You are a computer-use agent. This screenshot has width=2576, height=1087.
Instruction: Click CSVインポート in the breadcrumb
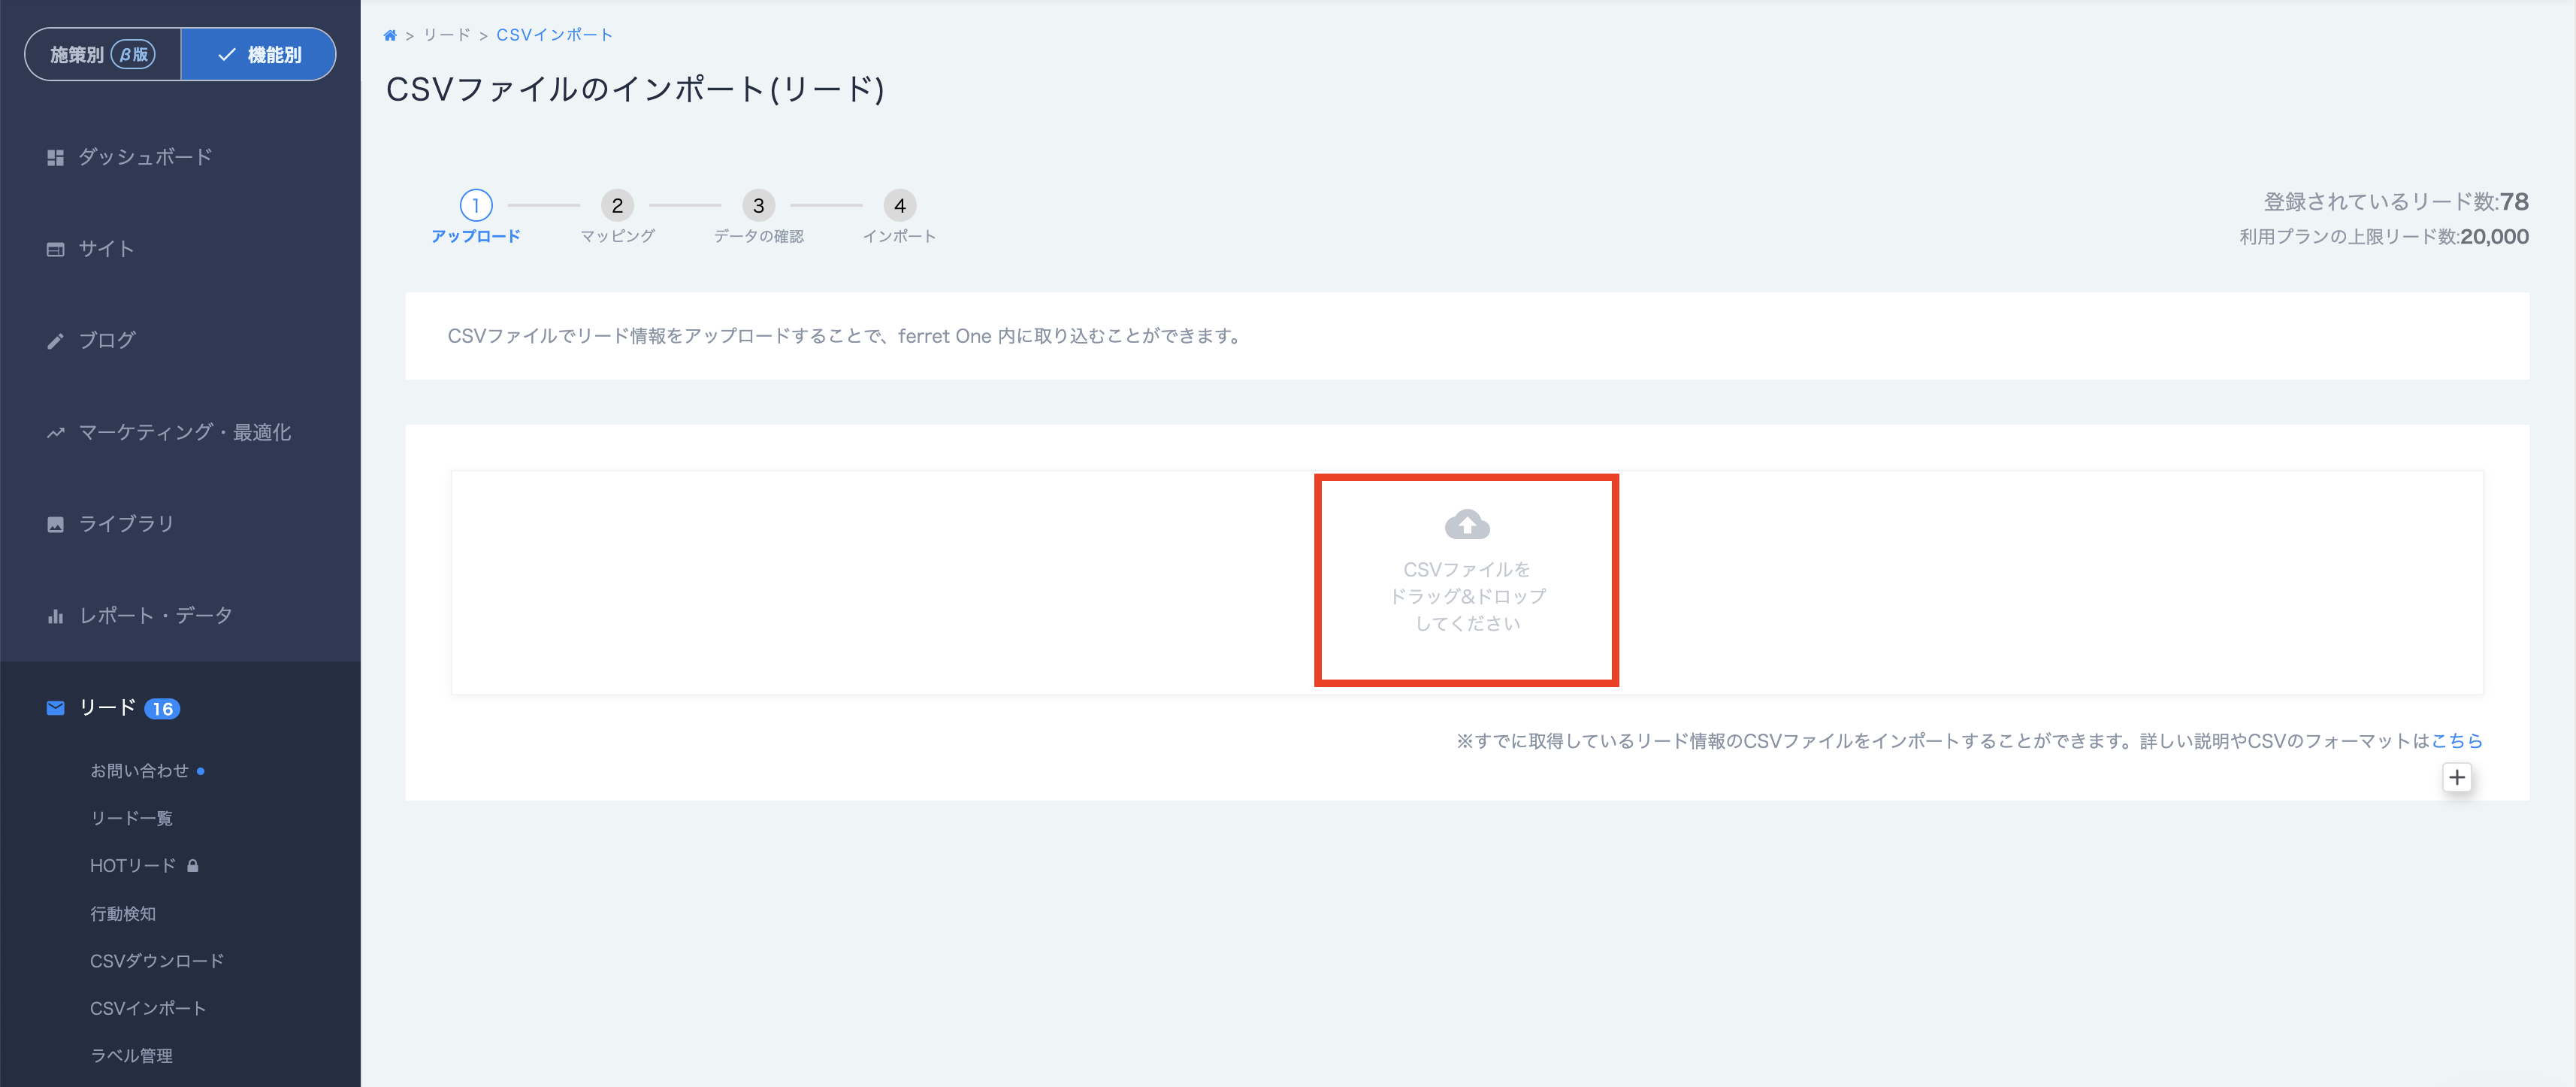[x=555, y=35]
